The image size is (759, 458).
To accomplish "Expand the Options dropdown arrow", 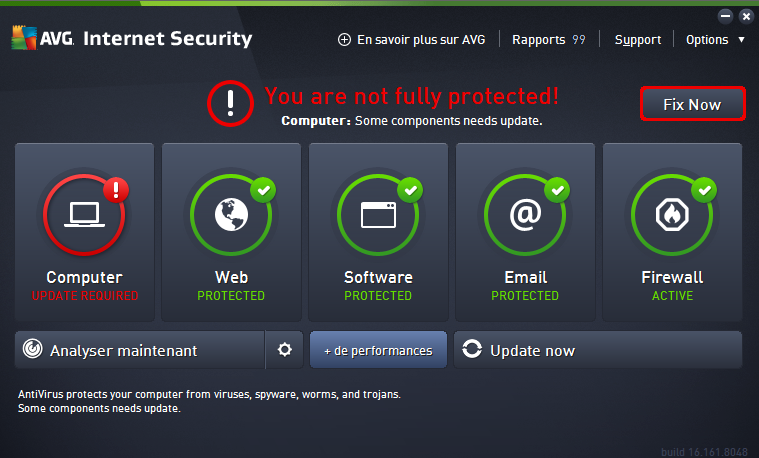I will point(741,40).
